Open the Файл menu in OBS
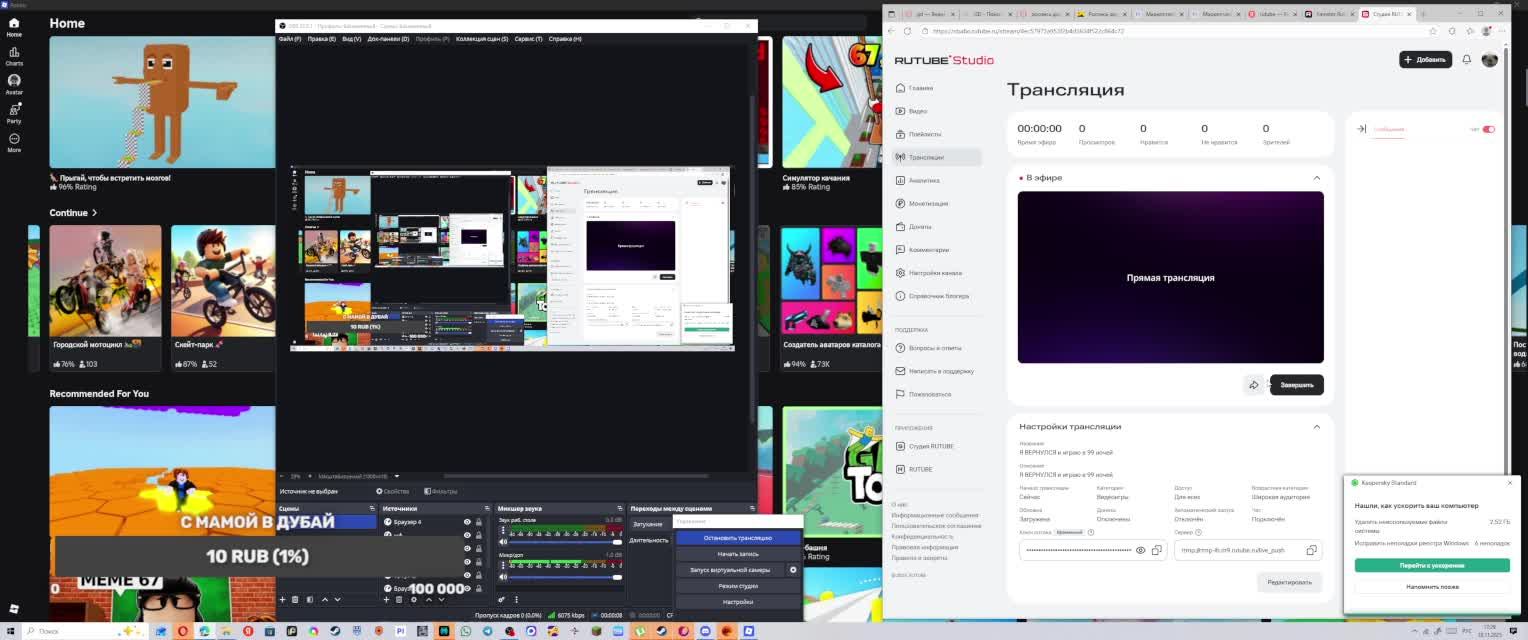 tap(290, 39)
